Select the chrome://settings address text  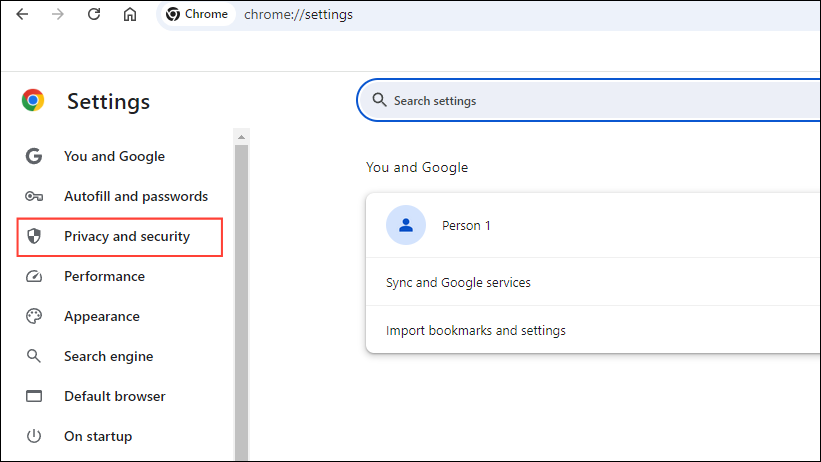(x=298, y=14)
